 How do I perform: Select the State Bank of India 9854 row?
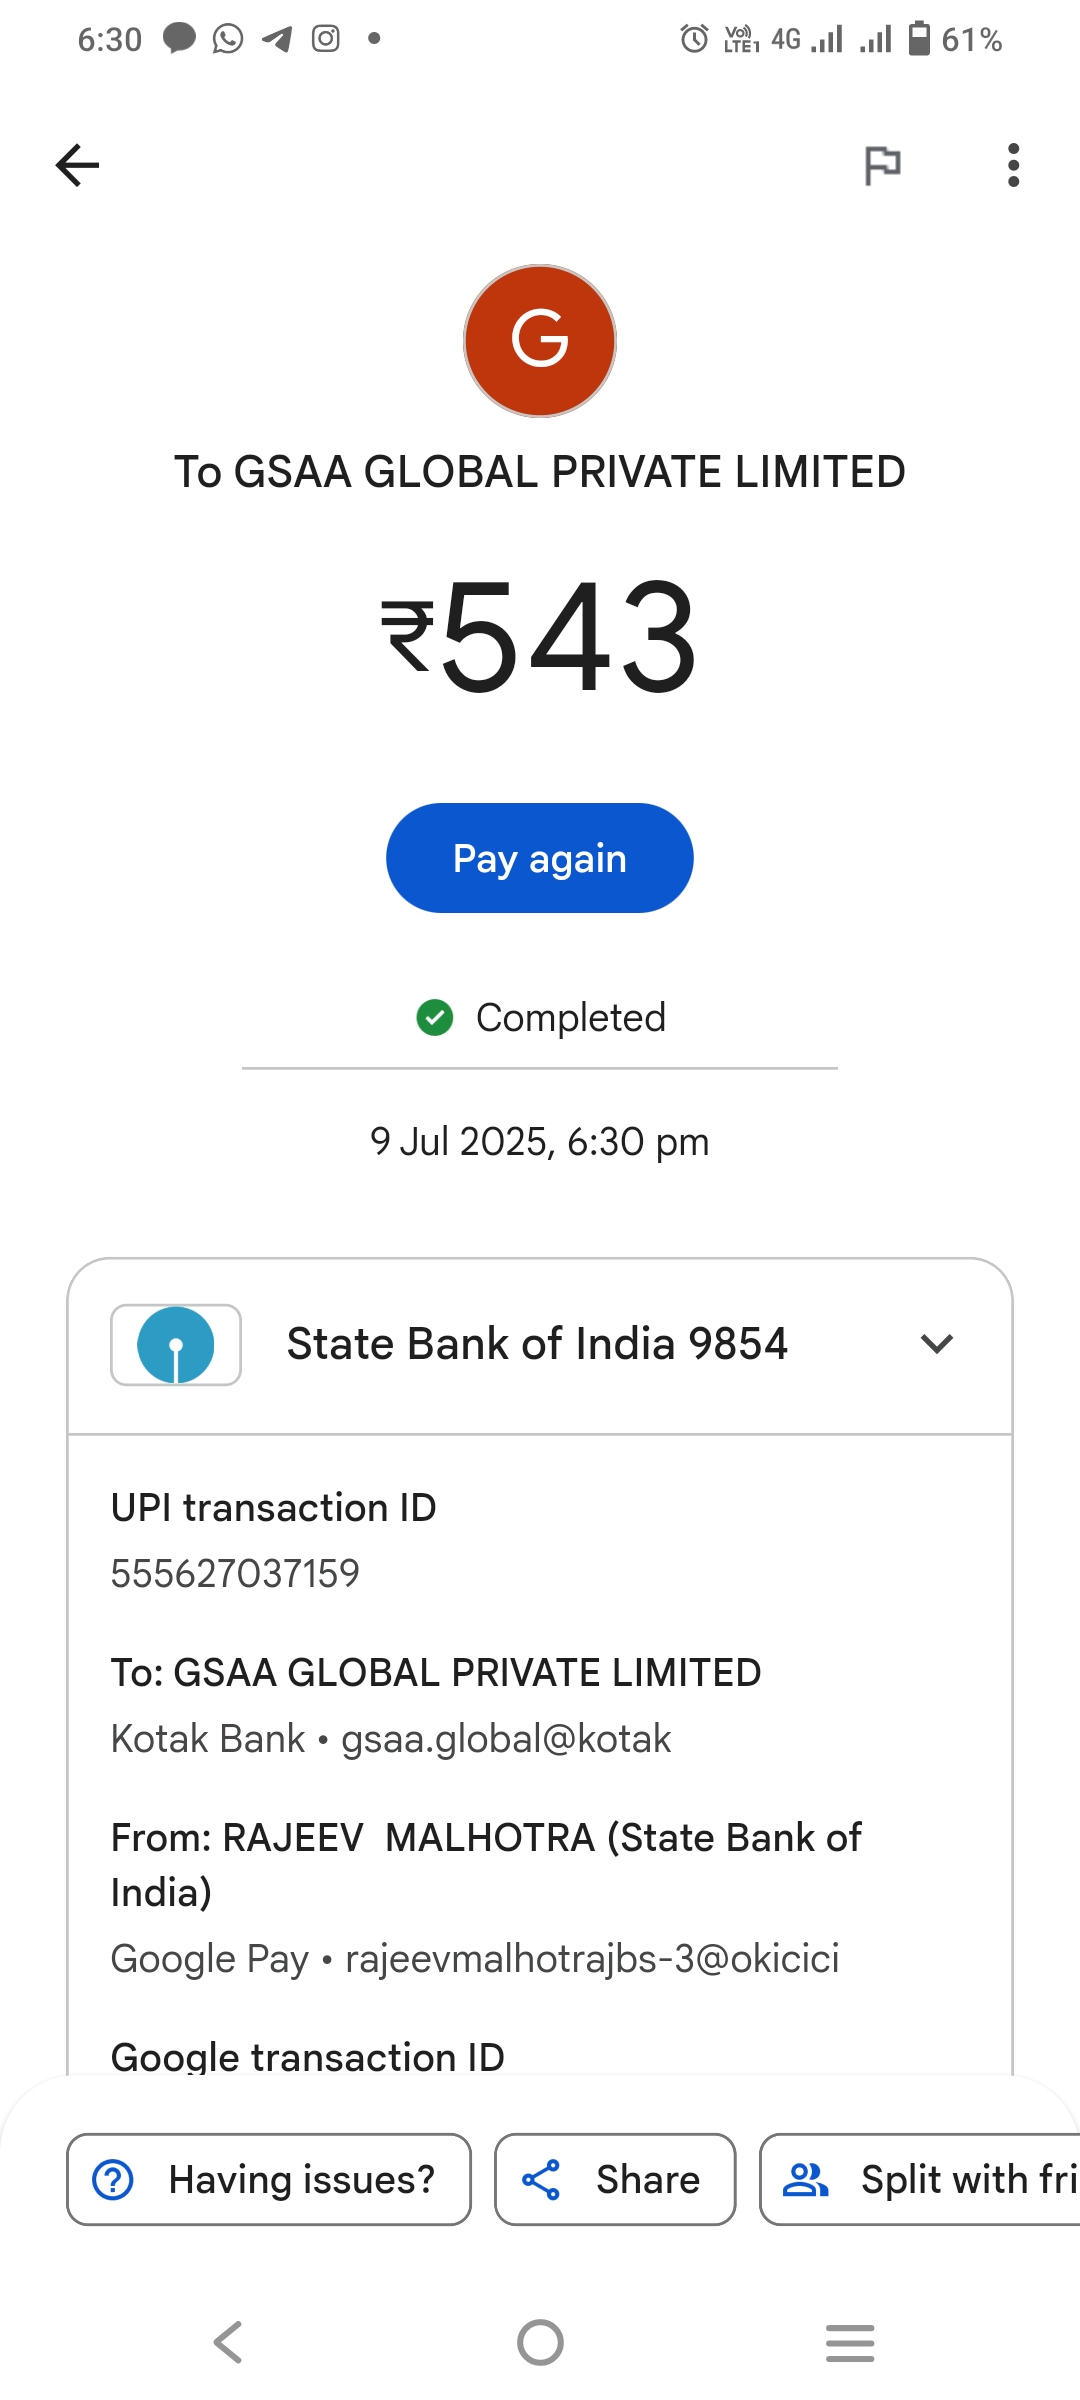[x=537, y=1345]
